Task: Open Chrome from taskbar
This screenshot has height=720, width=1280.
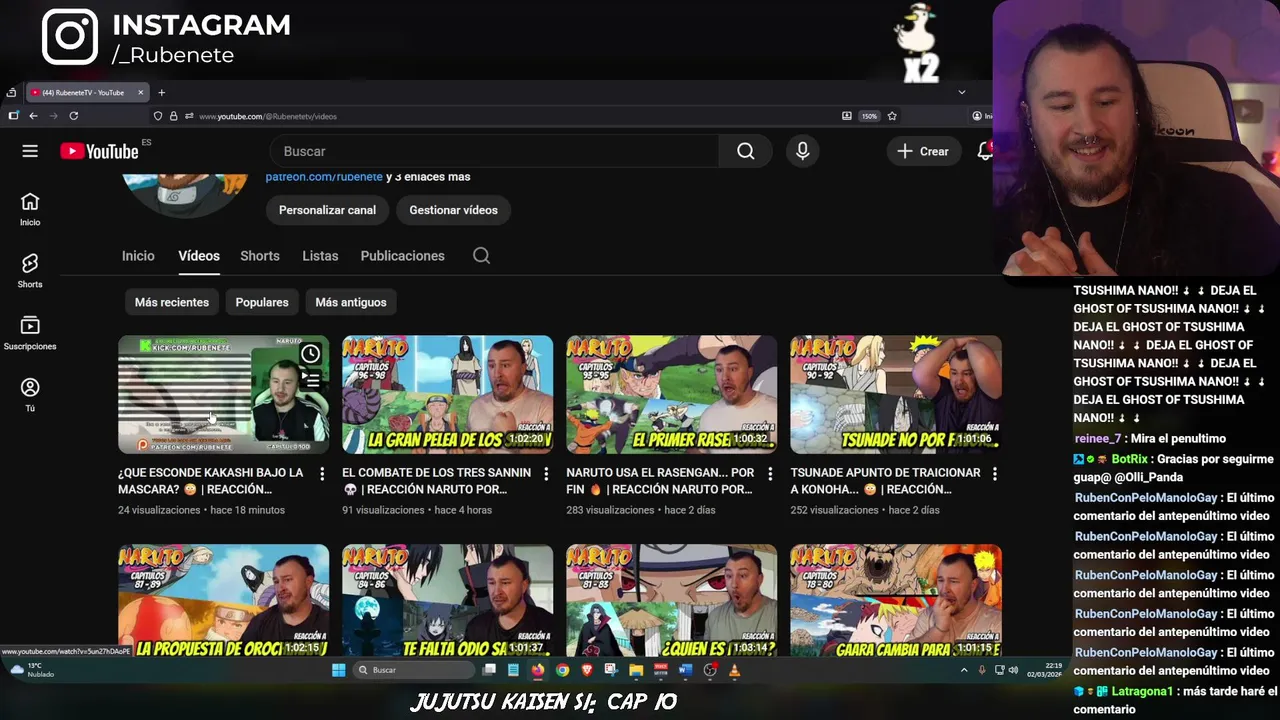Action: 562,670
